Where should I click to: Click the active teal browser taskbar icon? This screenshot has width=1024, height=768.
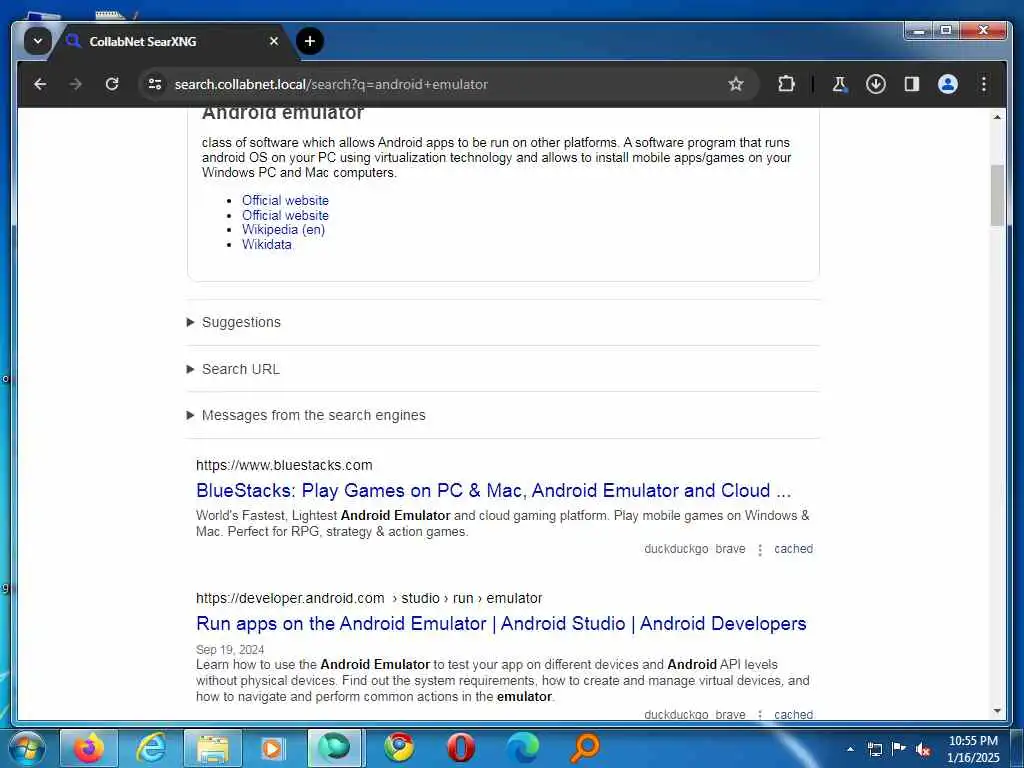click(334, 748)
